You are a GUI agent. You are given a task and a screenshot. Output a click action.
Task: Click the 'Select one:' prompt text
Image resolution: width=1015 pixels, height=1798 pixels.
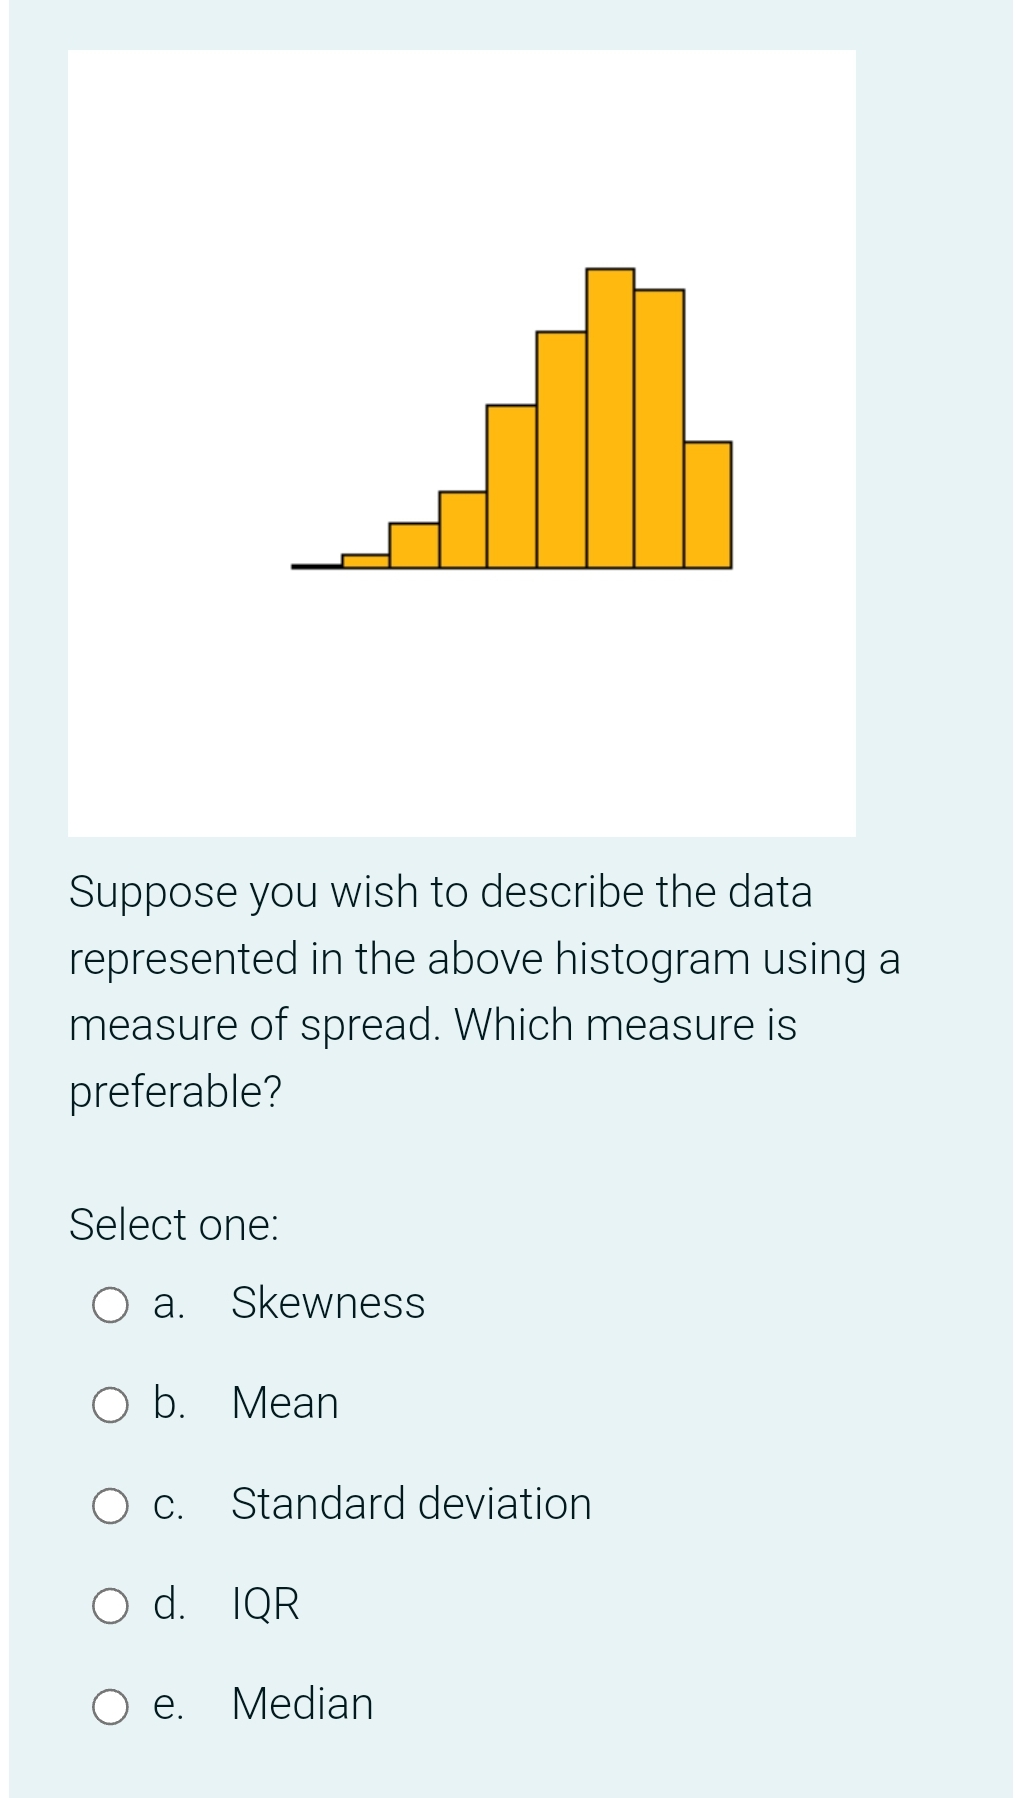[x=174, y=1225]
